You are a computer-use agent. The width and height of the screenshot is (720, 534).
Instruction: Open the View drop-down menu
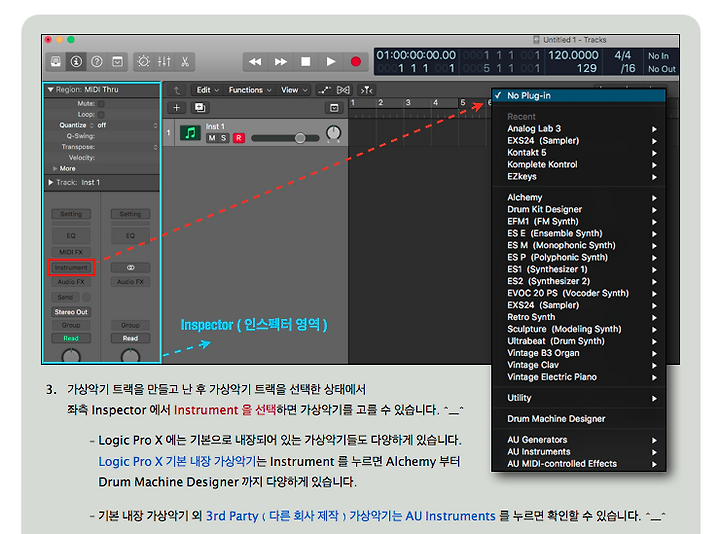(x=294, y=90)
